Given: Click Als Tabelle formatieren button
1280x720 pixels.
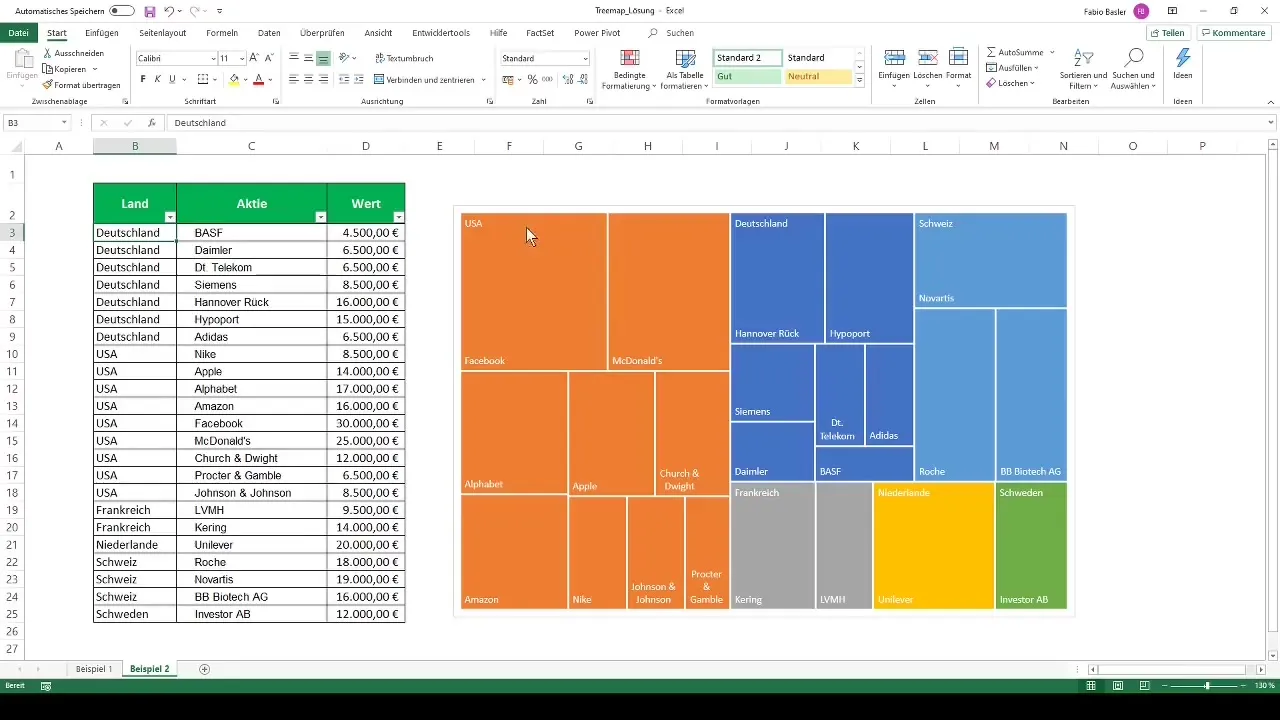Looking at the screenshot, I should pos(686,68).
